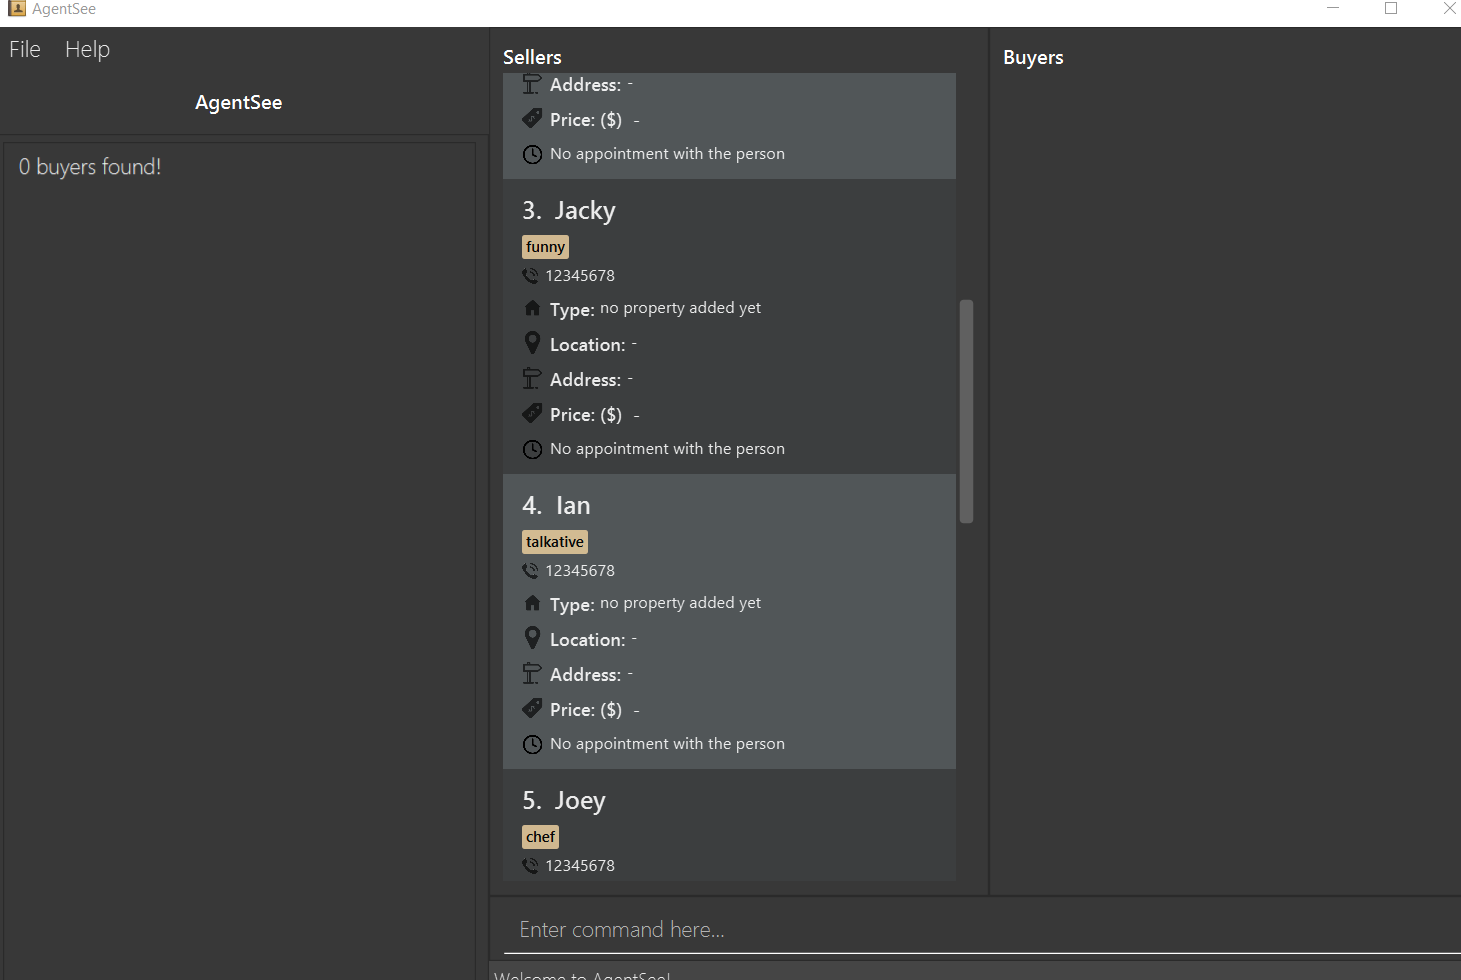Open the Help menu
This screenshot has height=980, width=1461.
87,49
